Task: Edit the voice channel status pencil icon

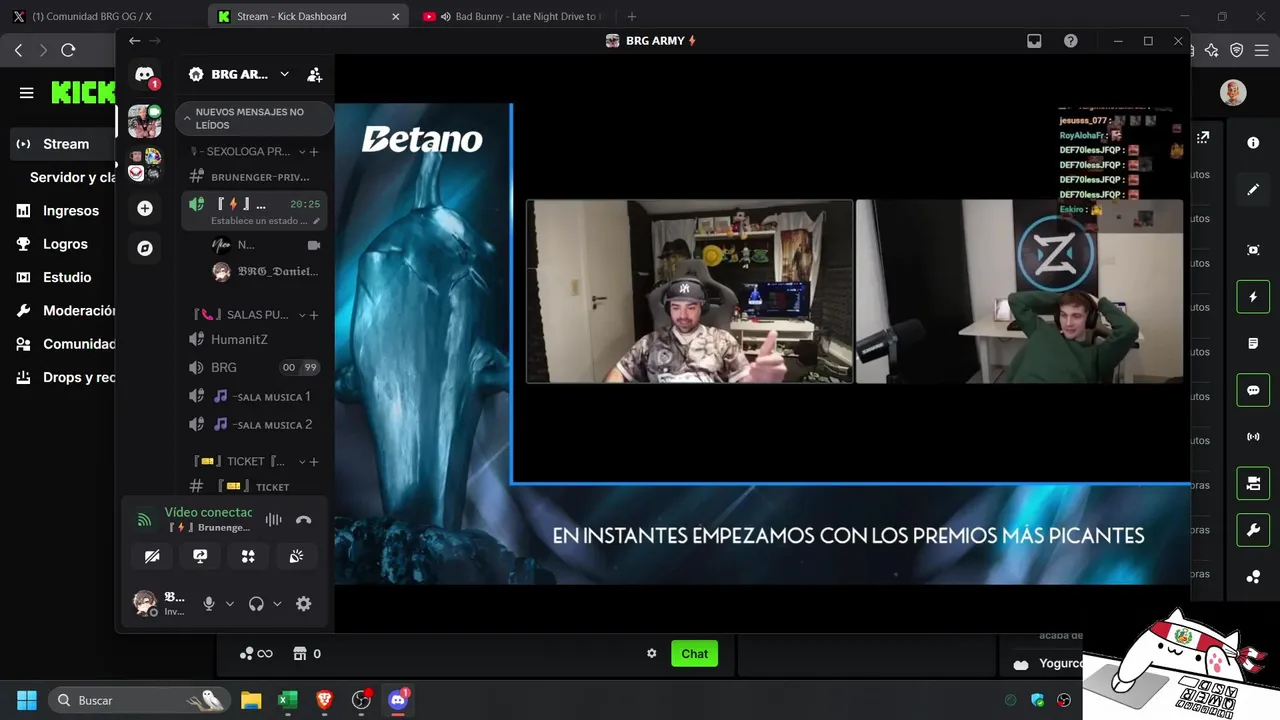Action: point(317,221)
